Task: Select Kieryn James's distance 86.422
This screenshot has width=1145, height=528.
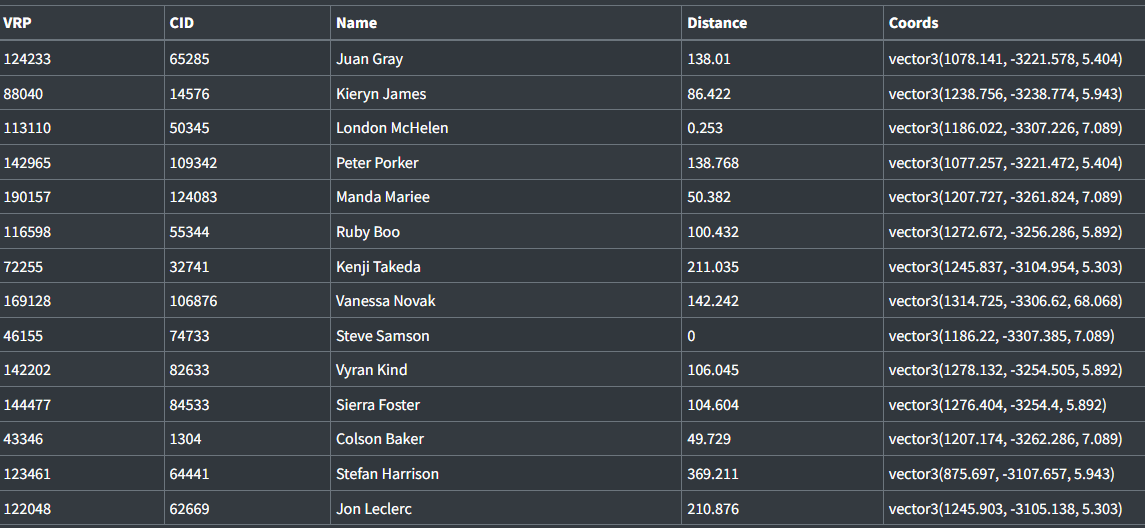Action: [709, 94]
